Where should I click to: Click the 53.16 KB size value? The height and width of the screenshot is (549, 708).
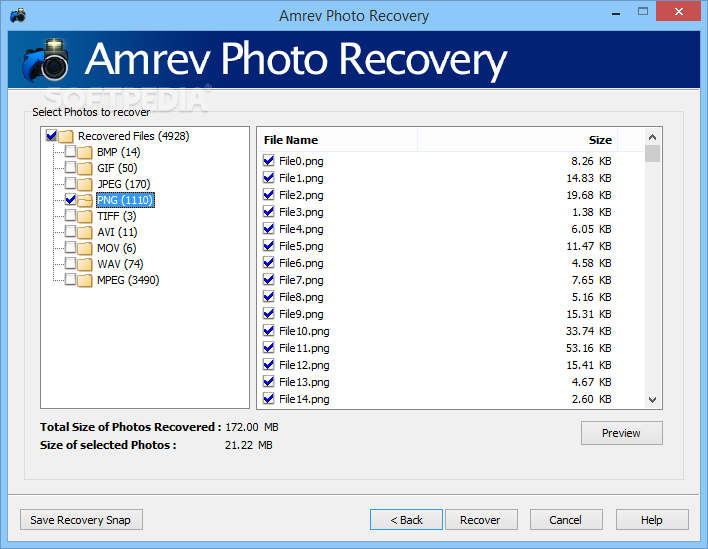click(x=589, y=348)
